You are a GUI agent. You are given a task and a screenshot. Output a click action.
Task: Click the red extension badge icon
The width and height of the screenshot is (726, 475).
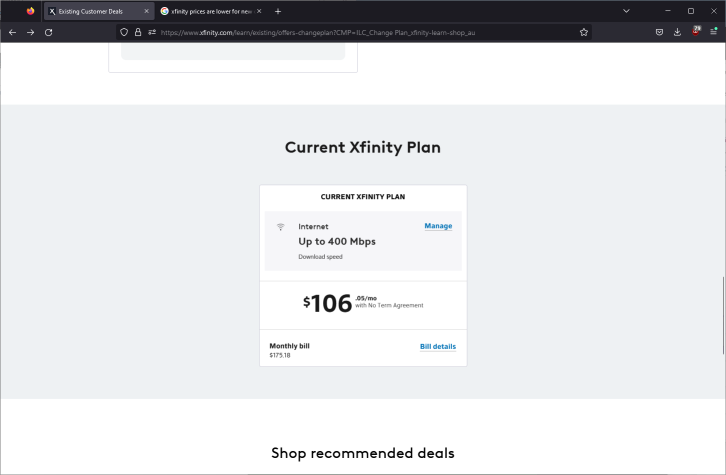pyautogui.click(x=696, y=32)
